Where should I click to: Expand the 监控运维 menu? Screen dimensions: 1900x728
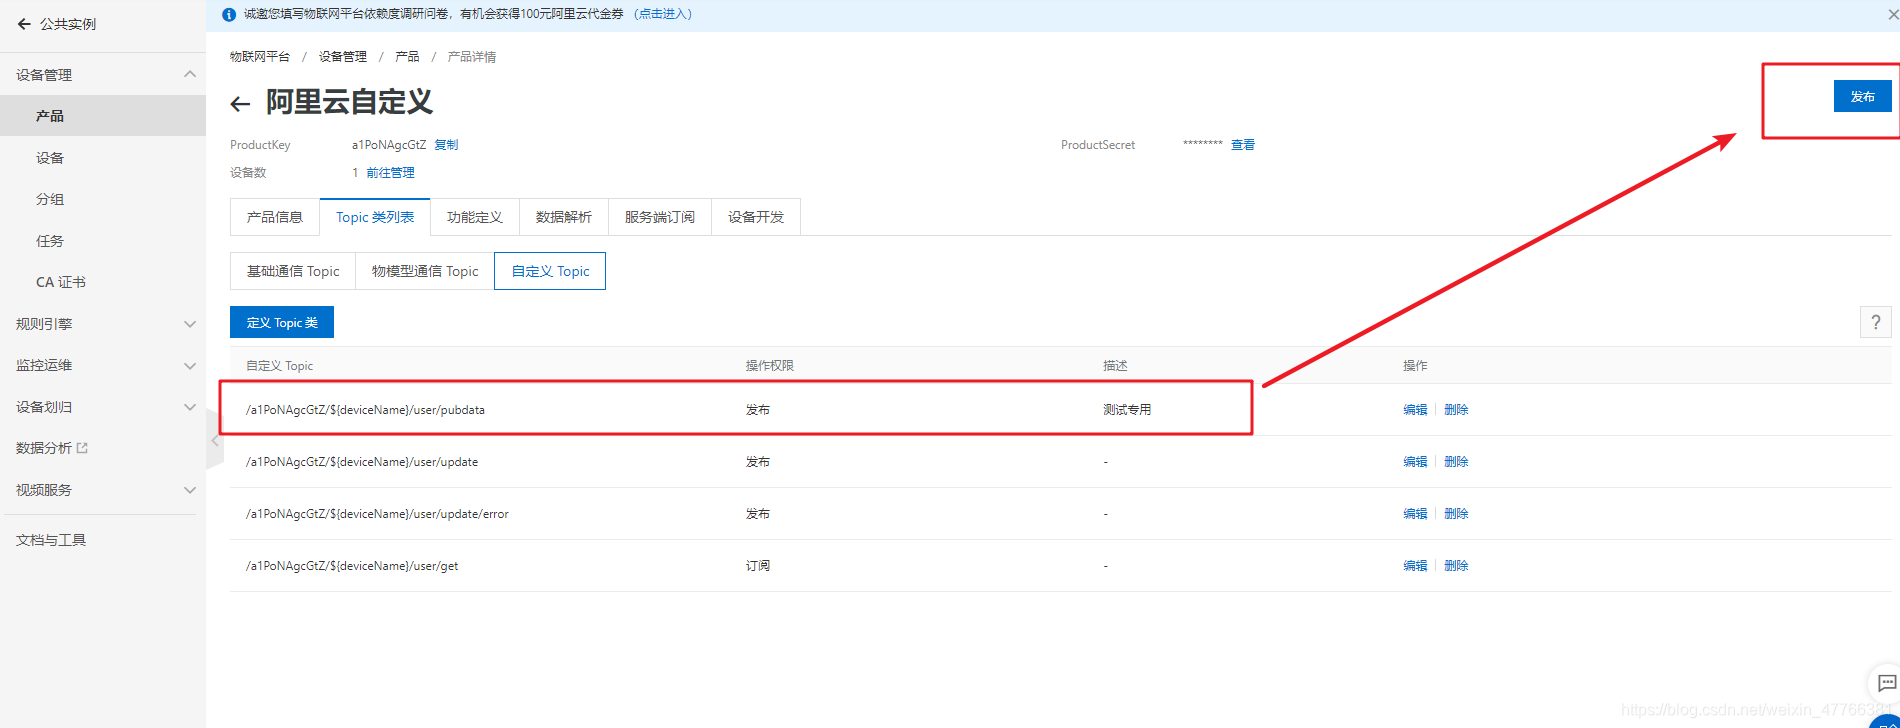click(190, 366)
